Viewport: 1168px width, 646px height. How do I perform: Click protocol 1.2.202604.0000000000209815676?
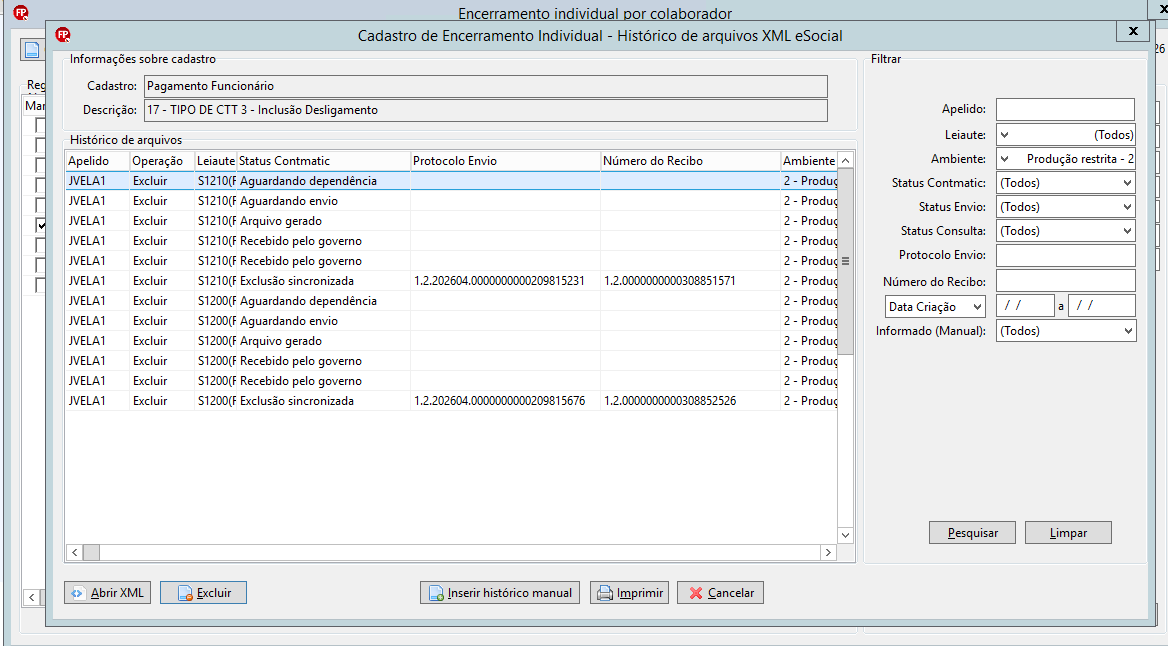click(x=499, y=401)
